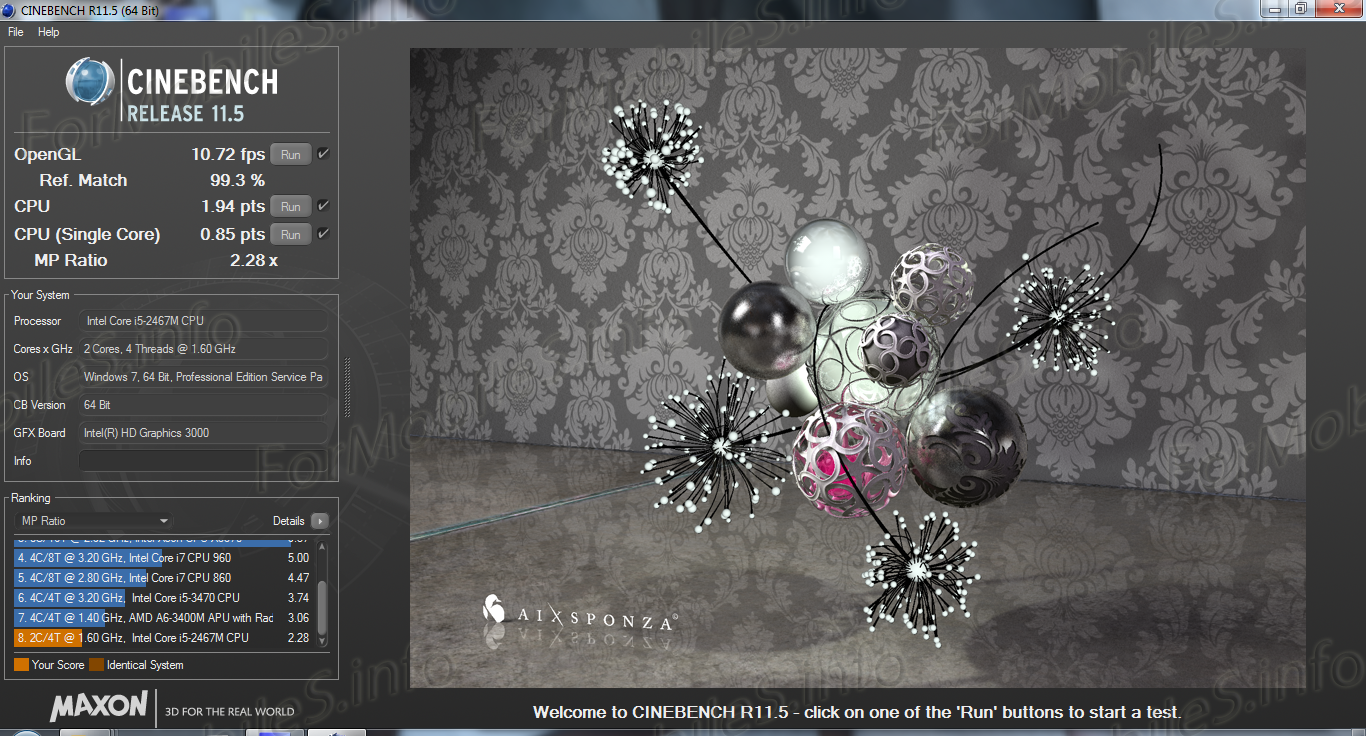Click the ranking list scroll-up arrow
The width and height of the screenshot is (1366, 736).
(x=321, y=546)
